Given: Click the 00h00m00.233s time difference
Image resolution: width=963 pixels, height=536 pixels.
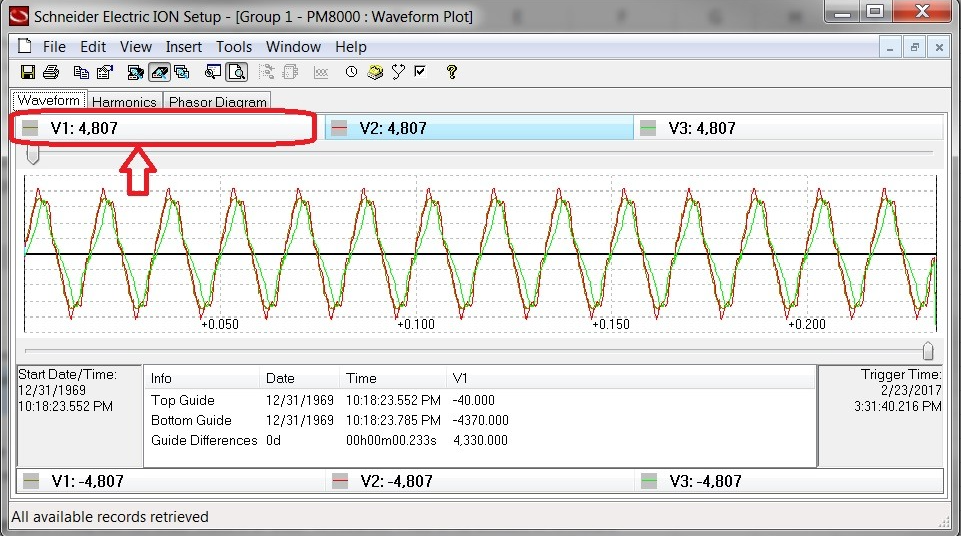Looking at the screenshot, I should point(391,441).
